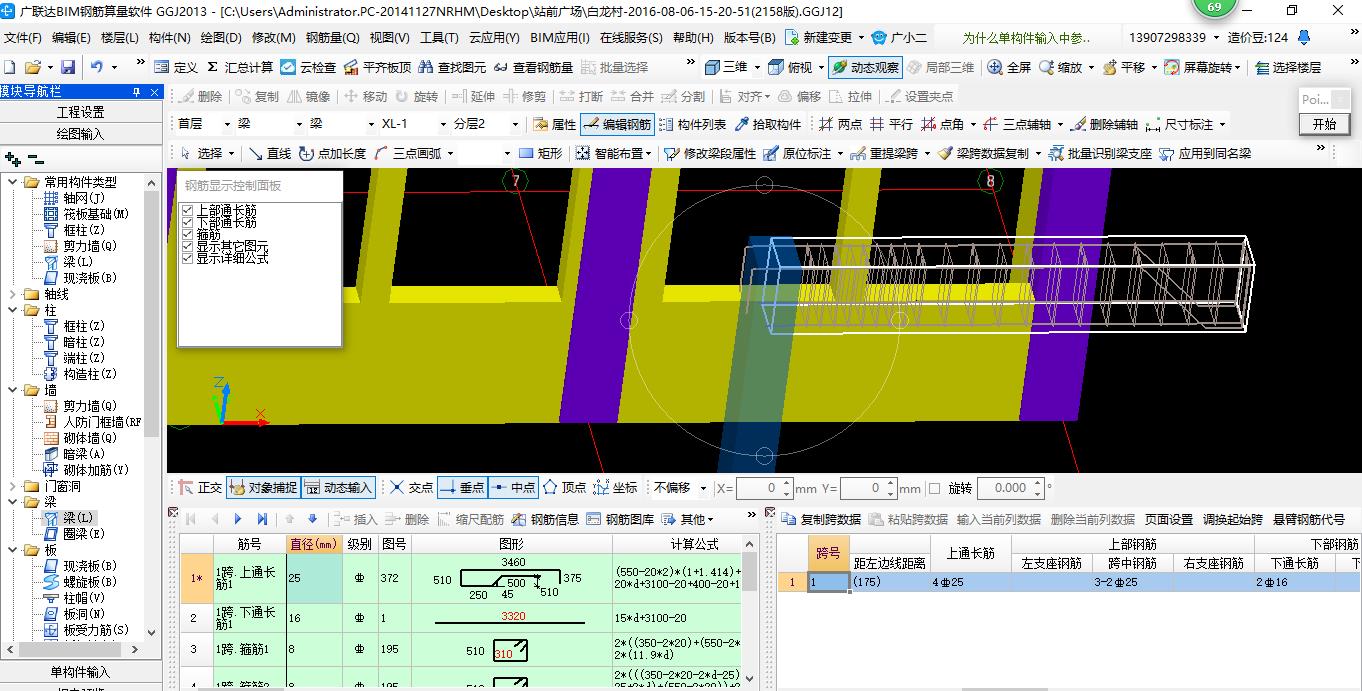Open 云检查 cloud check tool
Image resolution: width=1362 pixels, height=691 pixels.
[308, 67]
